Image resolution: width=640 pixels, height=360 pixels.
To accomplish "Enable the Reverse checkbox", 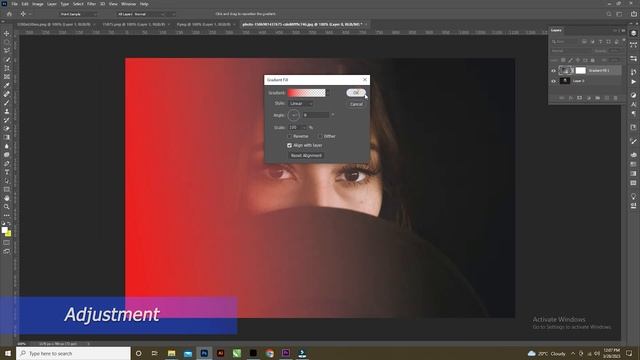I will click(x=289, y=136).
